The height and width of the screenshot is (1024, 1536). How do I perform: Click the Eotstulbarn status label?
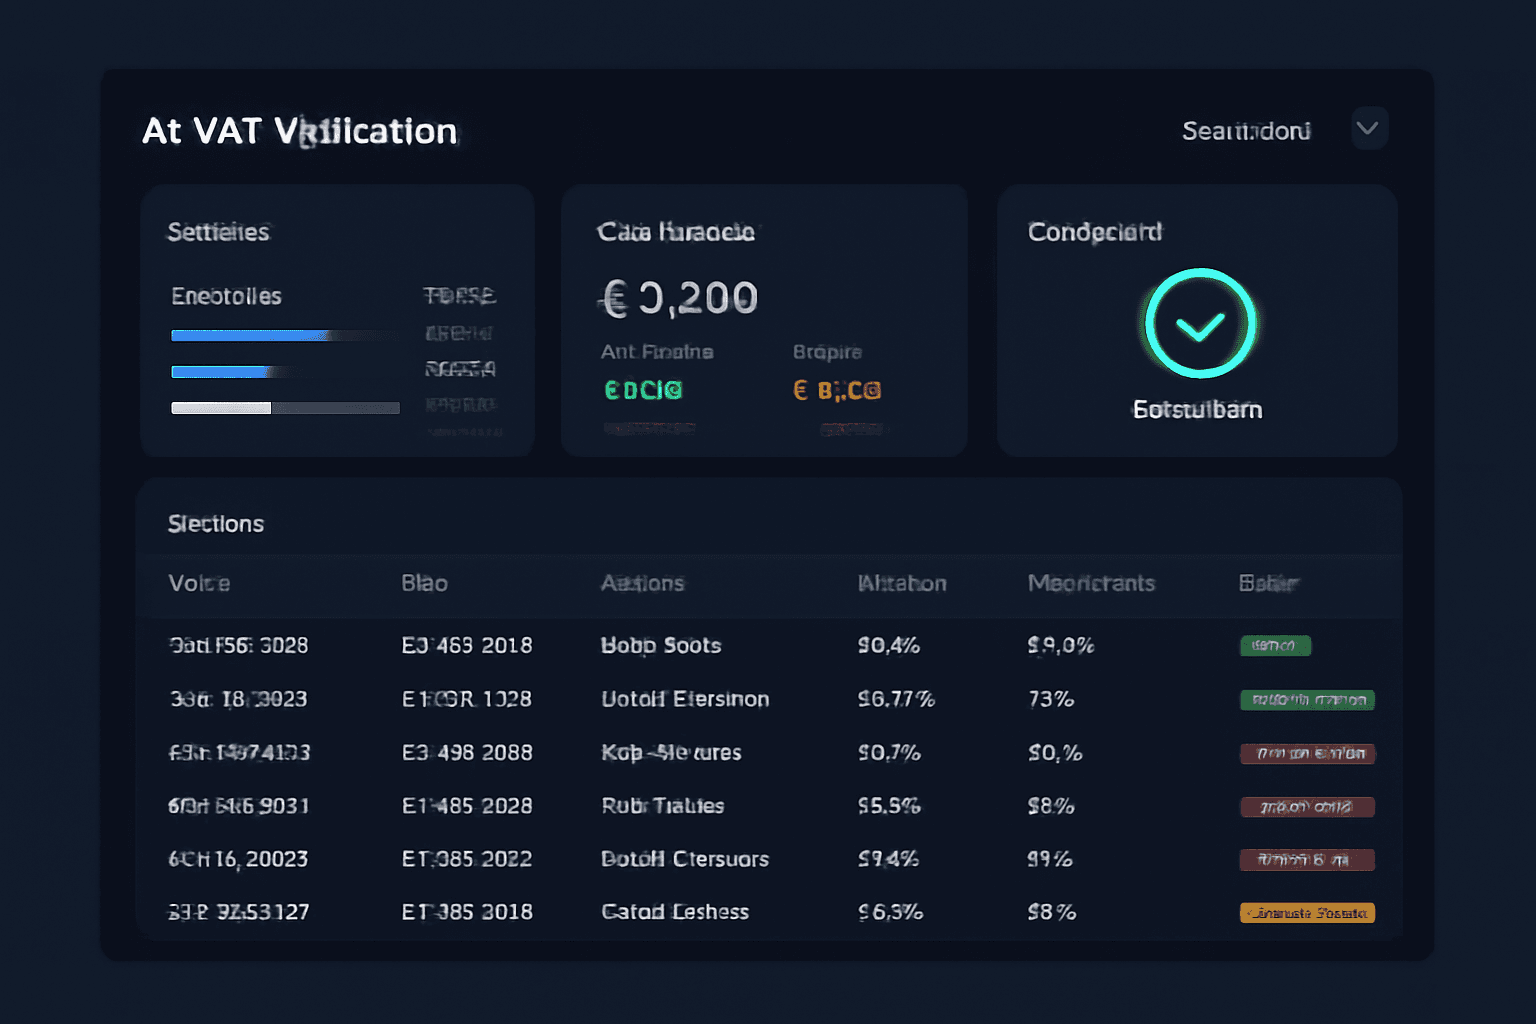[x=1197, y=410]
